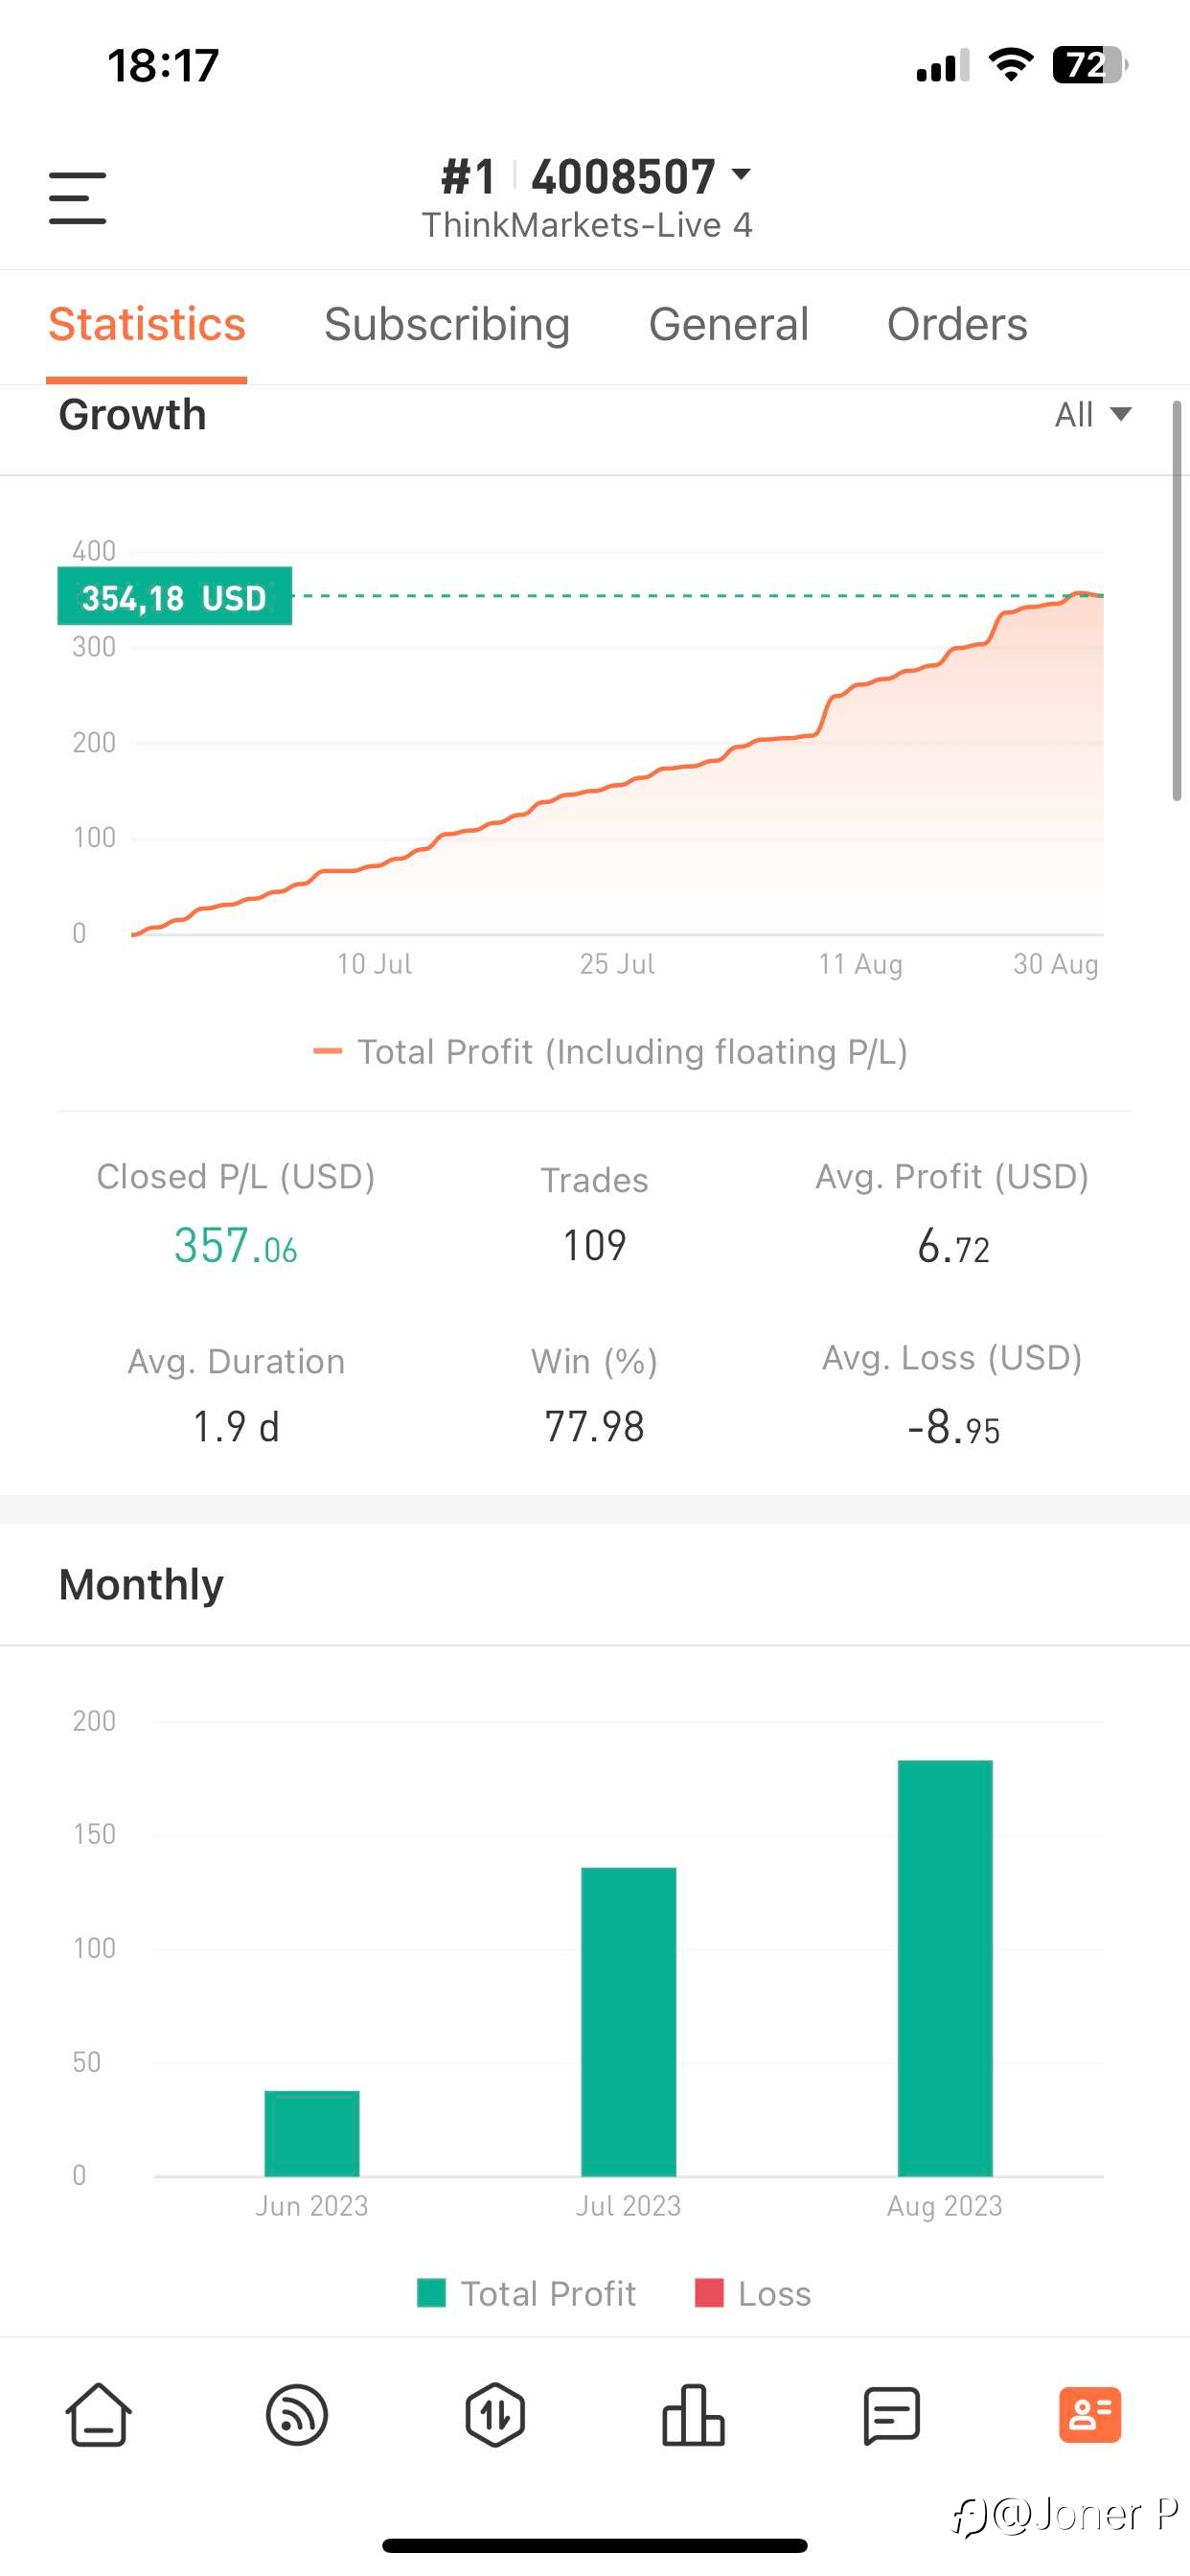The height and width of the screenshot is (2576, 1190).
Task: Toggle Total Profit floating P/L legend
Action: click(610, 1052)
